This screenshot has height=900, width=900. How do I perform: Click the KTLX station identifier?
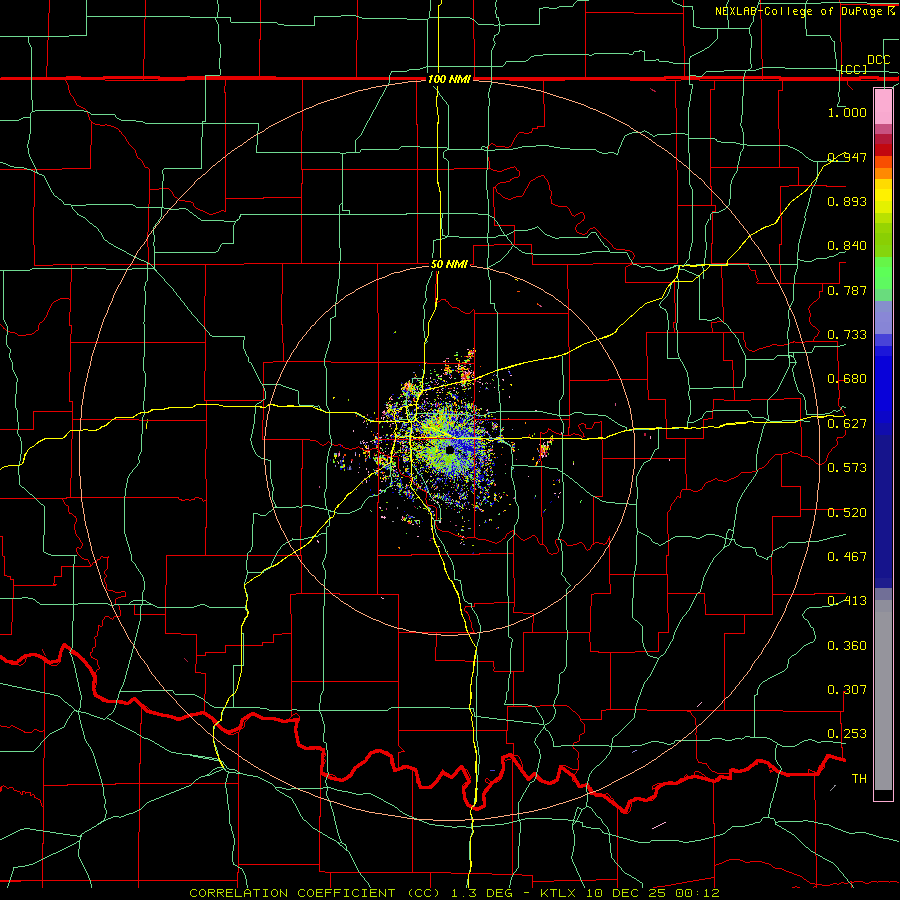[x=558, y=893]
